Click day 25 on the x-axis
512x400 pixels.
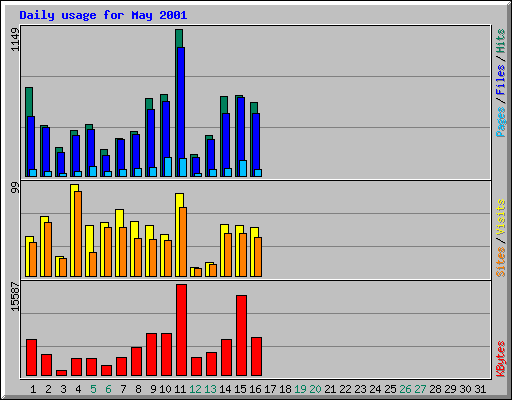pyautogui.click(x=390, y=389)
